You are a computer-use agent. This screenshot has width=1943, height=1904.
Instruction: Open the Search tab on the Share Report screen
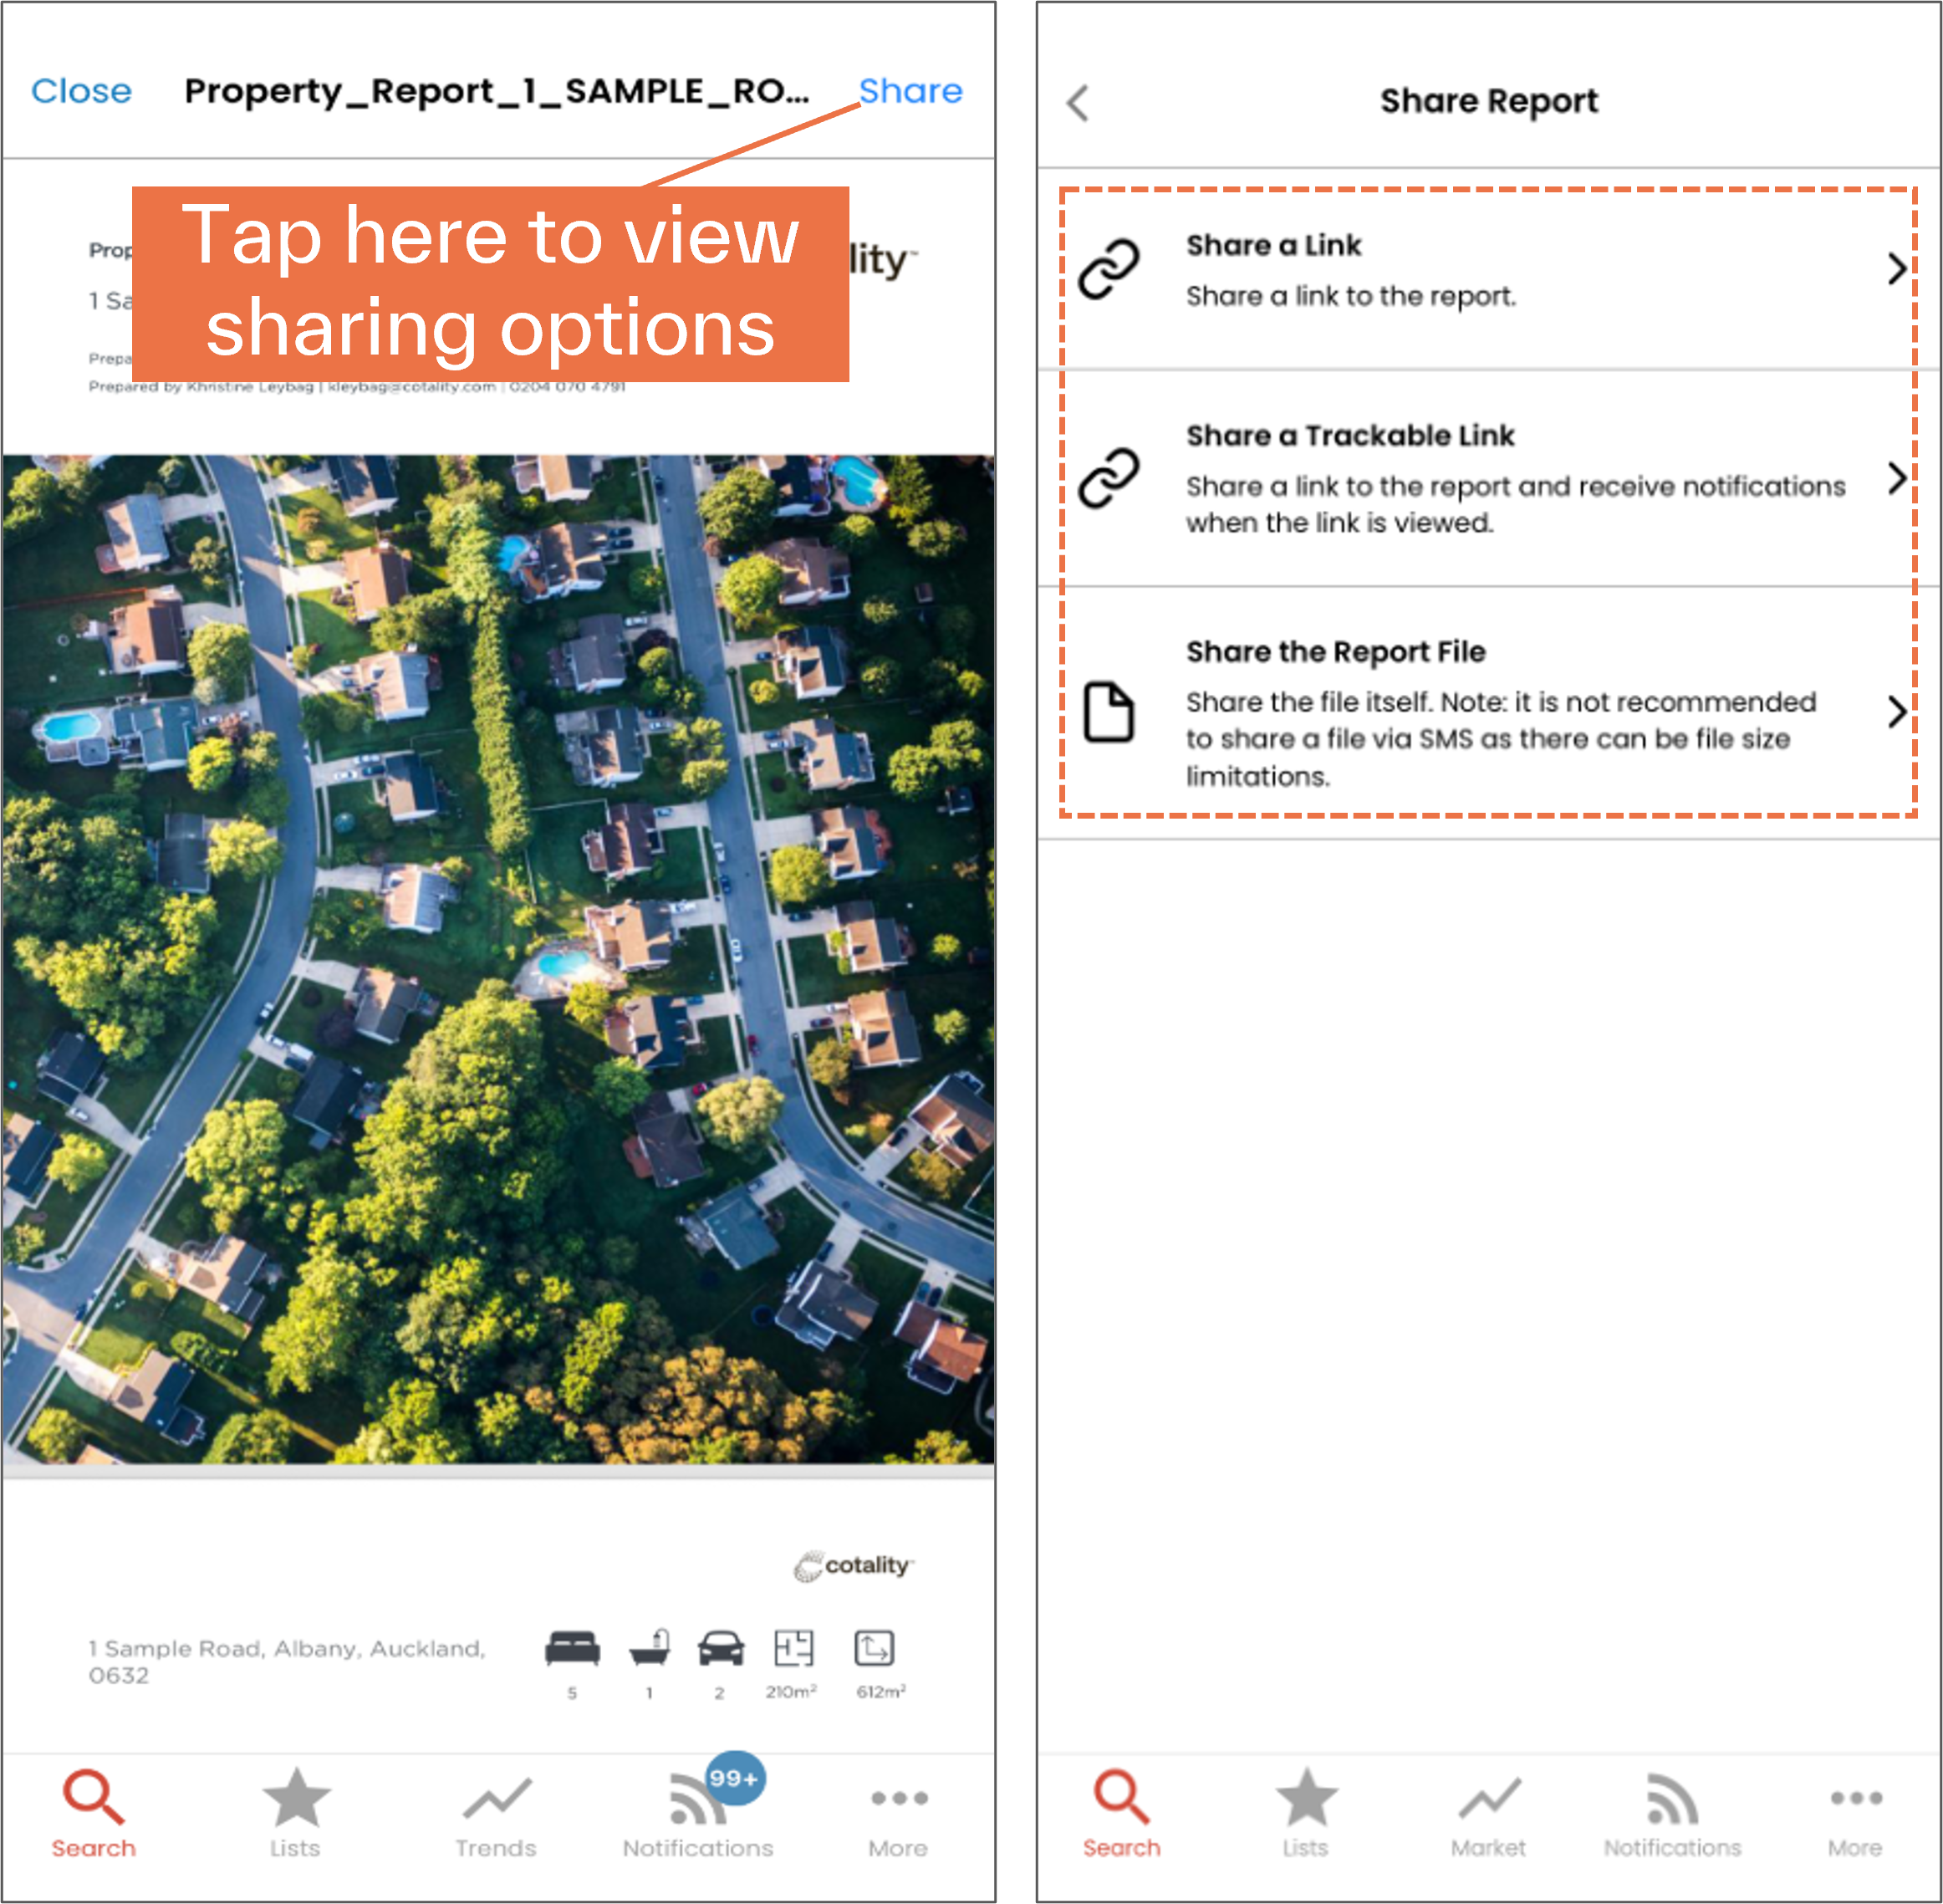1121,1813
